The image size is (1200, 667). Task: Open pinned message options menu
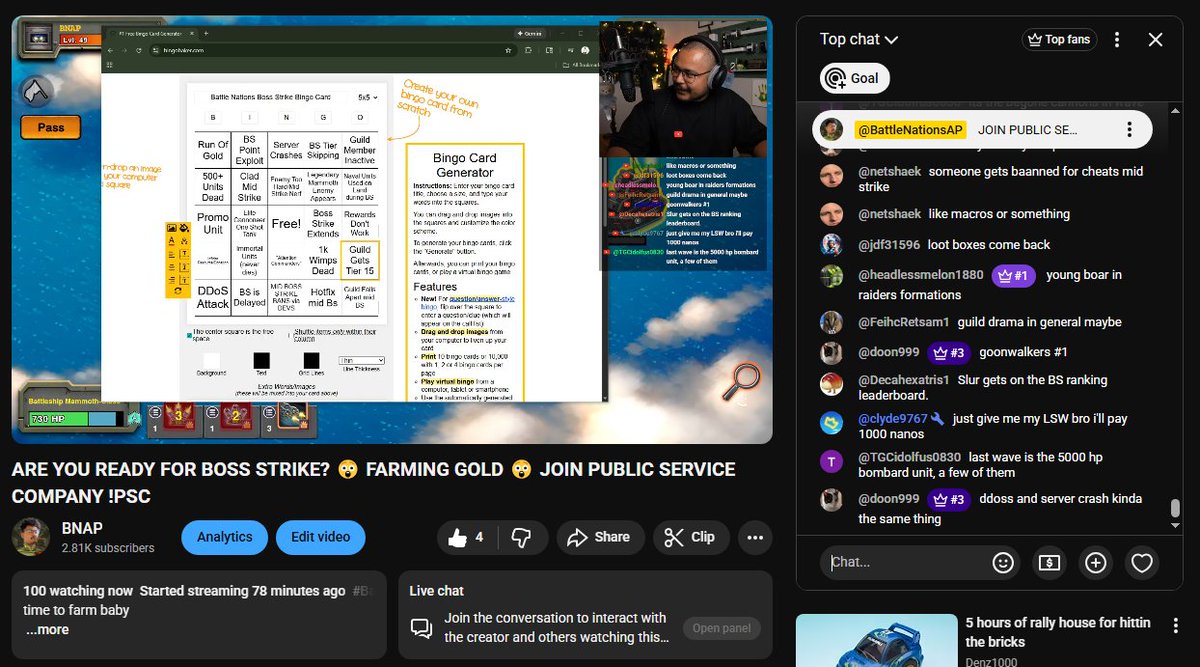(1129, 130)
